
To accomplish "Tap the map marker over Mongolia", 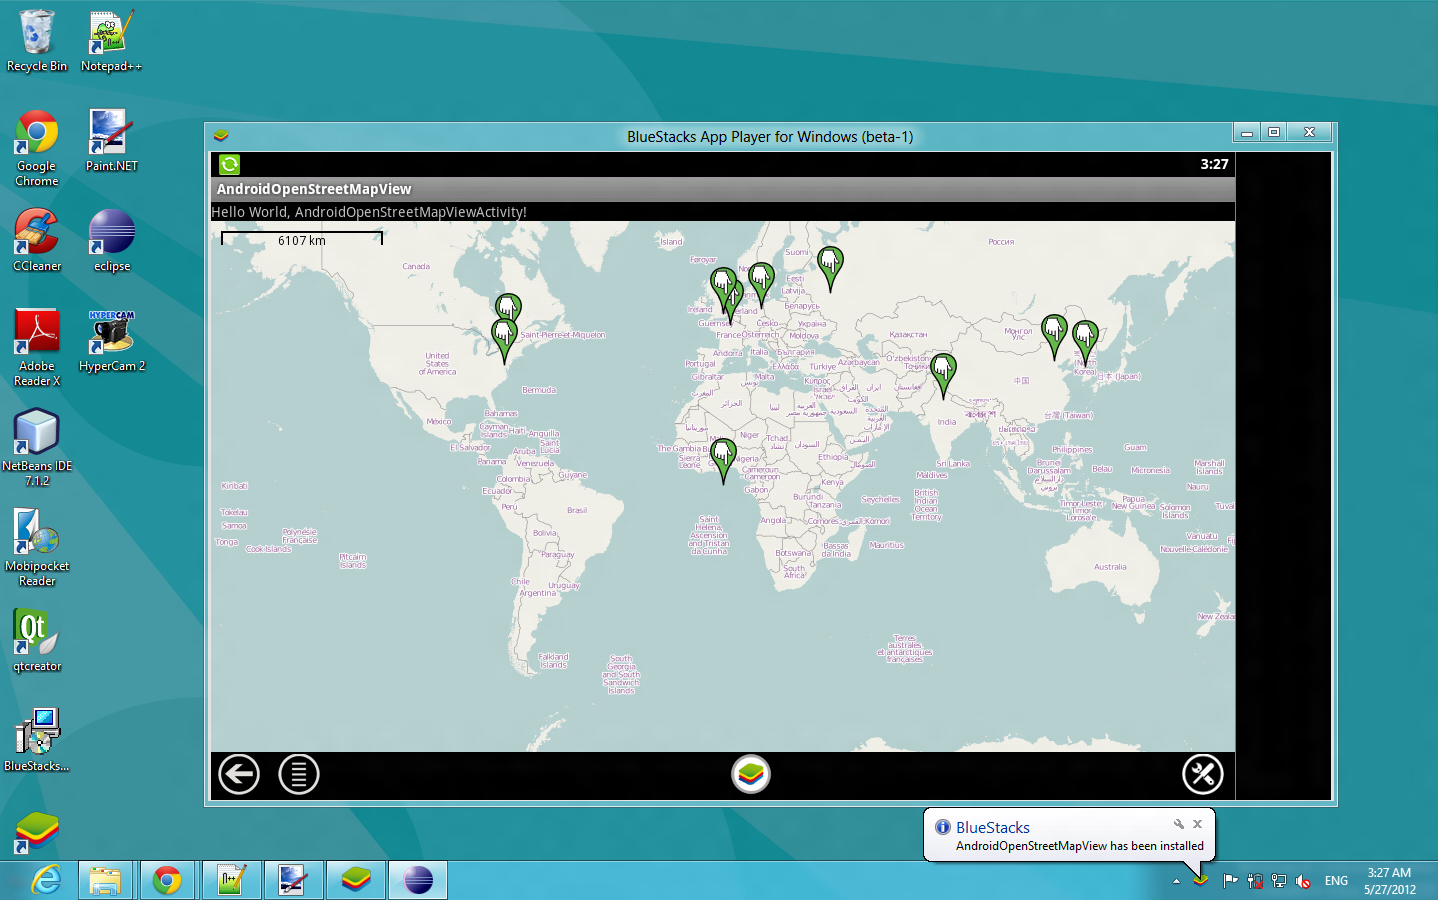I will tap(1054, 337).
